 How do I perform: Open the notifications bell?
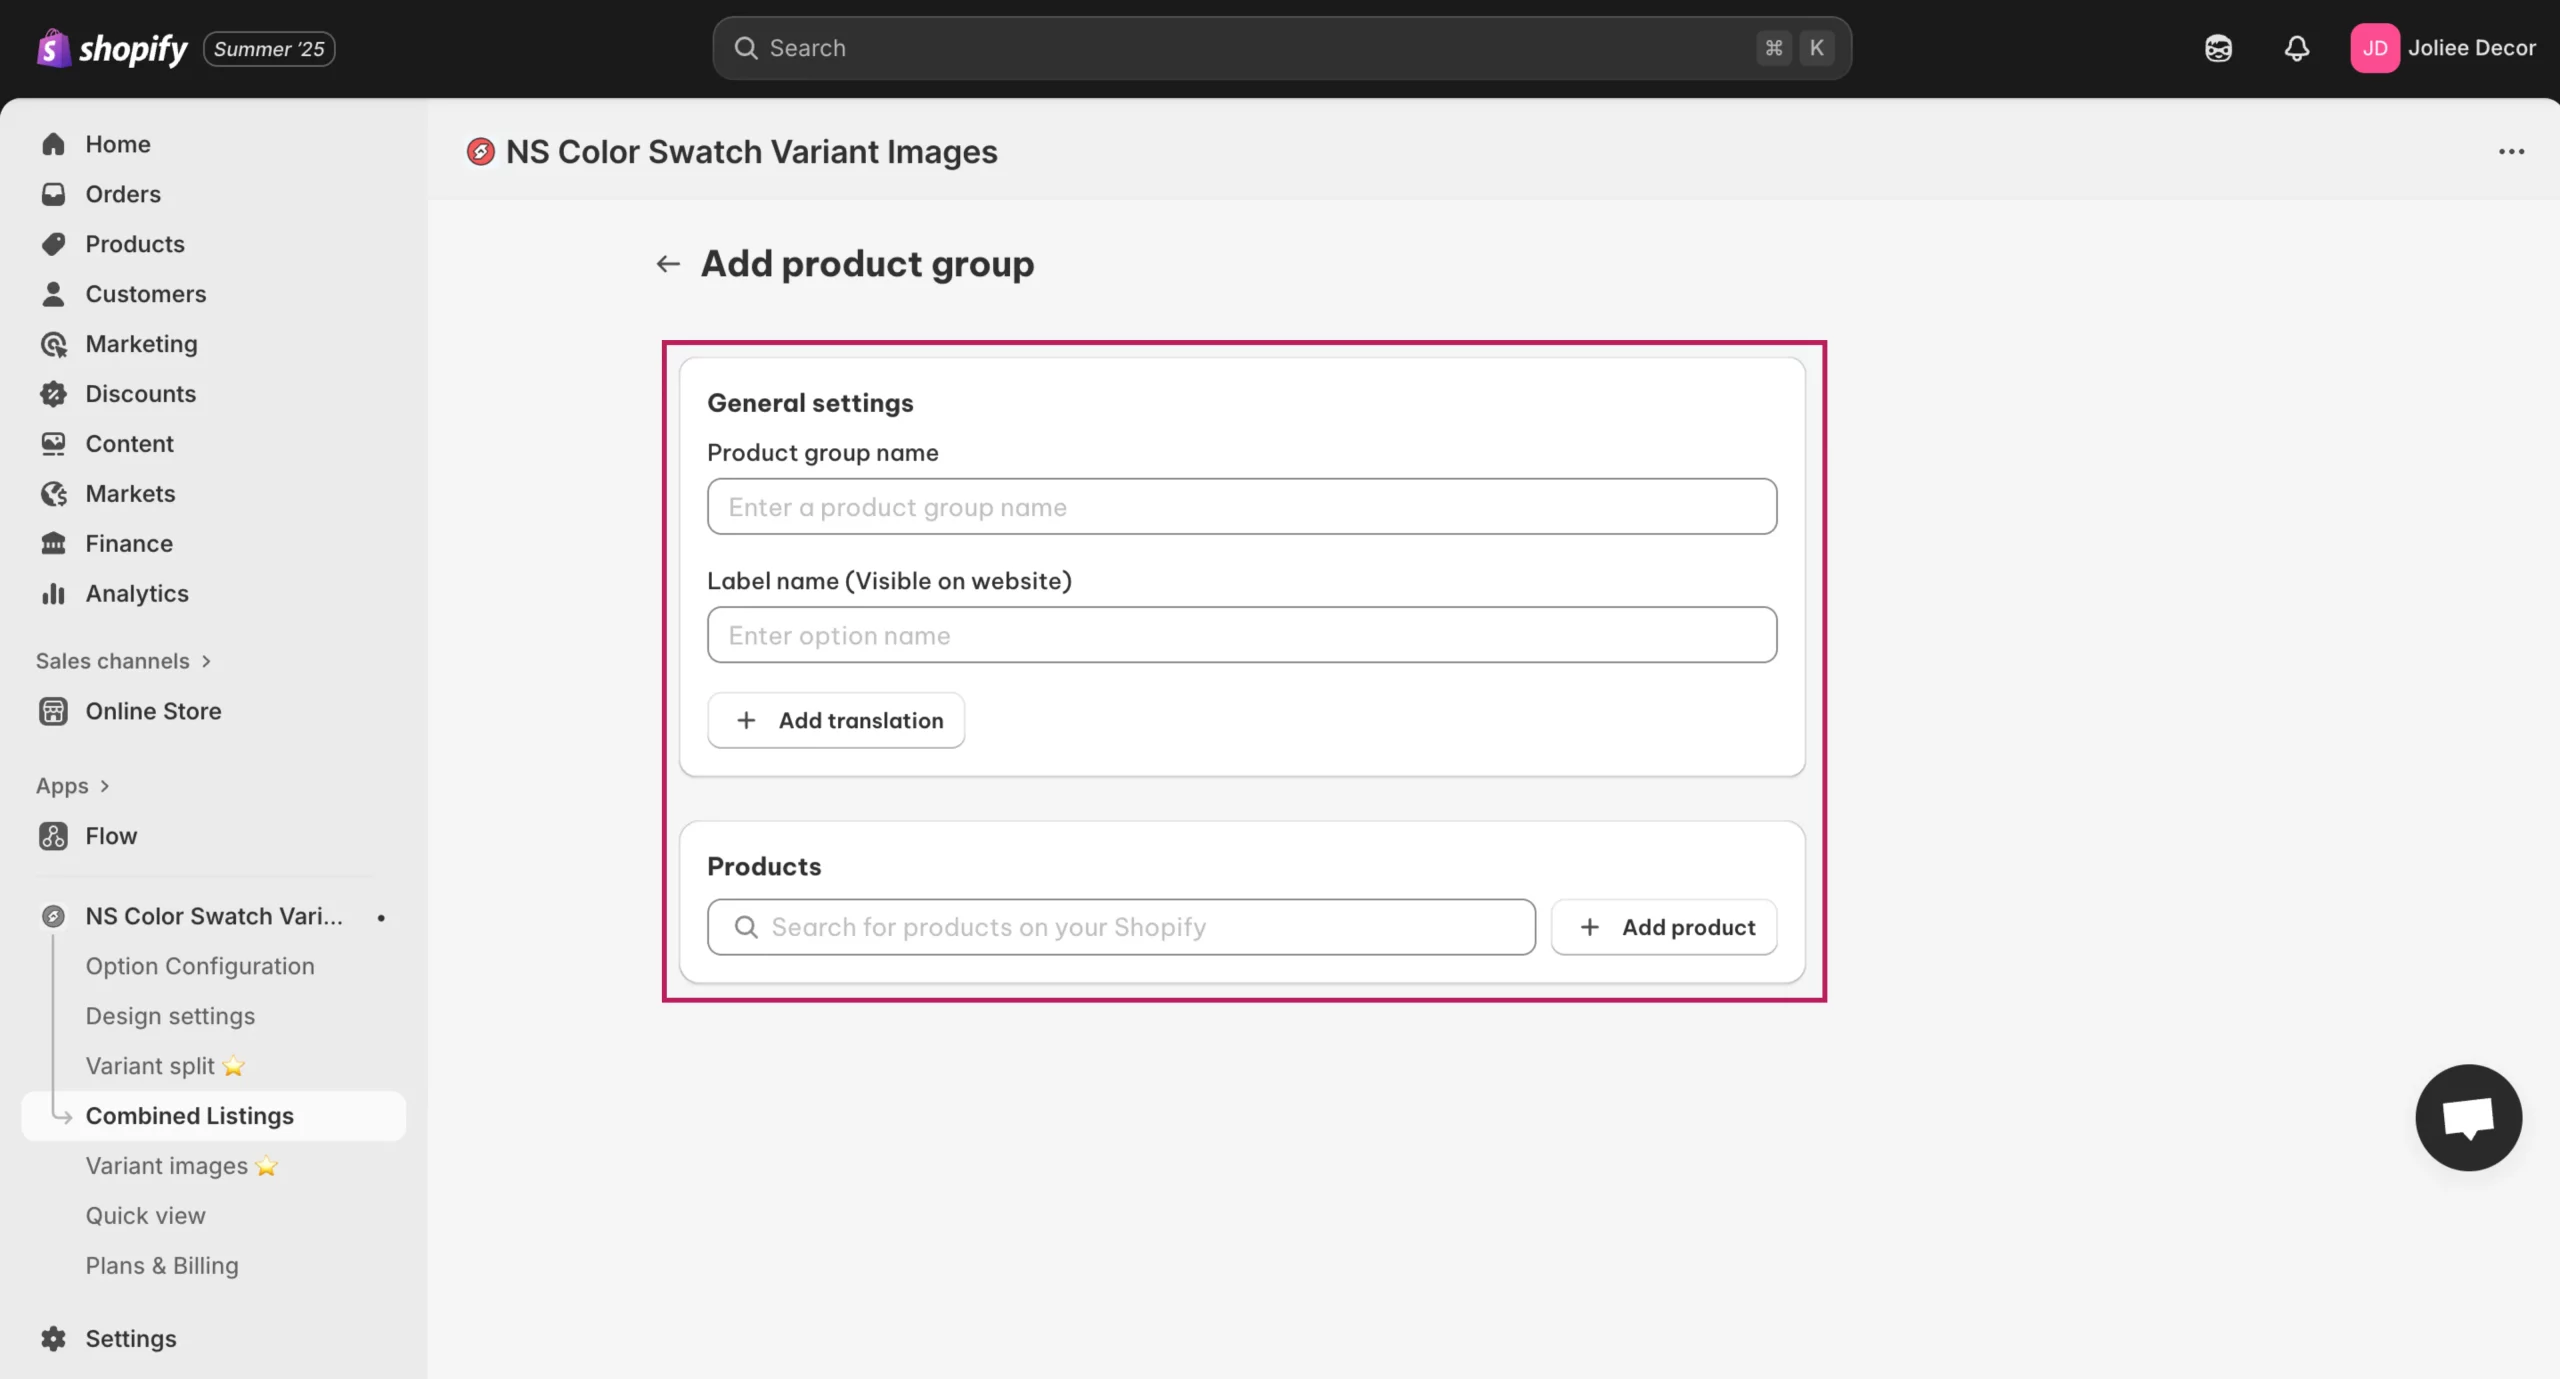click(x=2297, y=48)
